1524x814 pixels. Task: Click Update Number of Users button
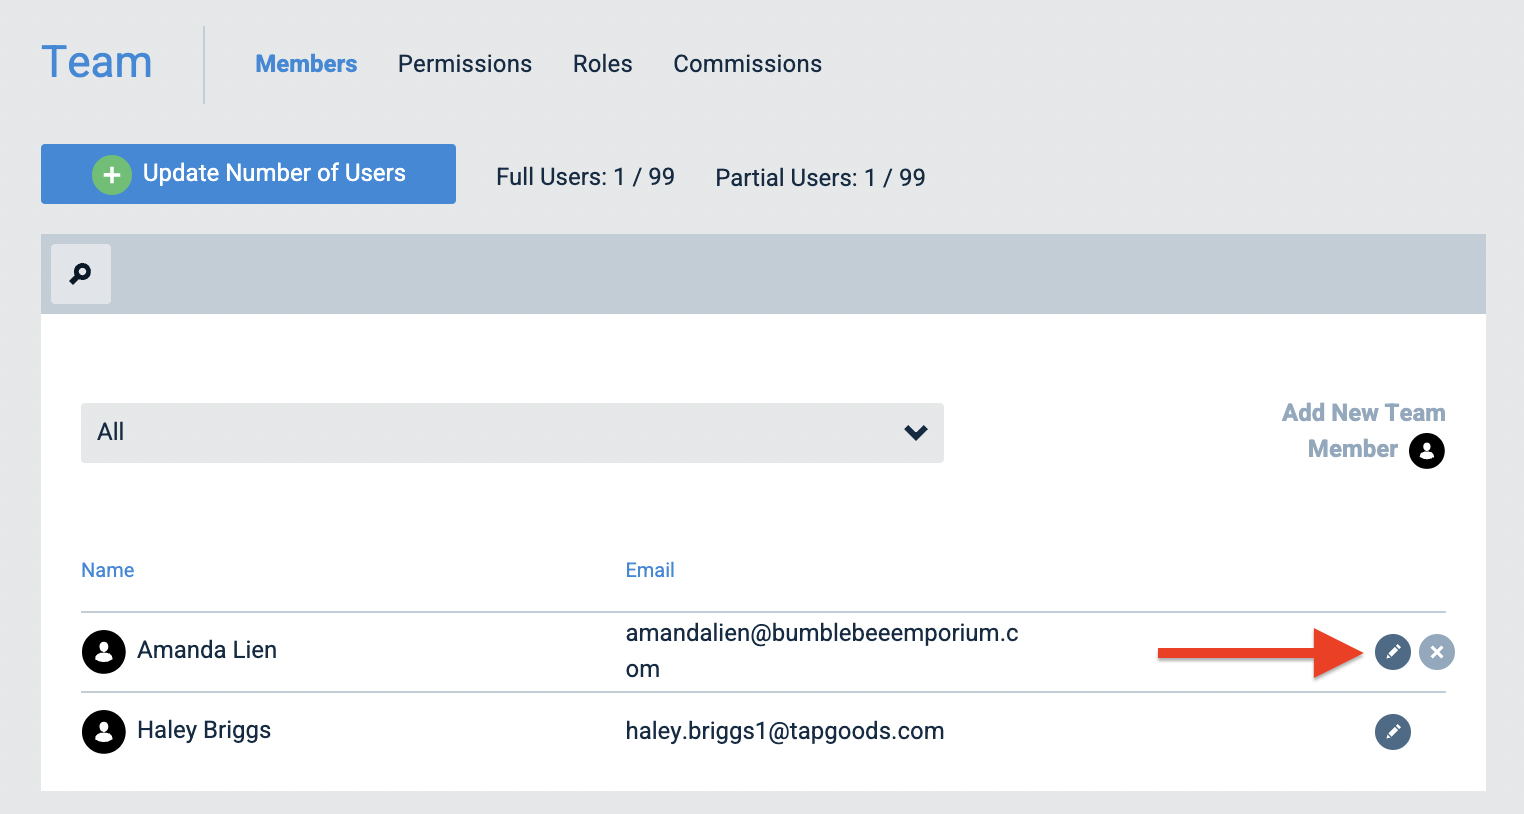[x=248, y=174]
